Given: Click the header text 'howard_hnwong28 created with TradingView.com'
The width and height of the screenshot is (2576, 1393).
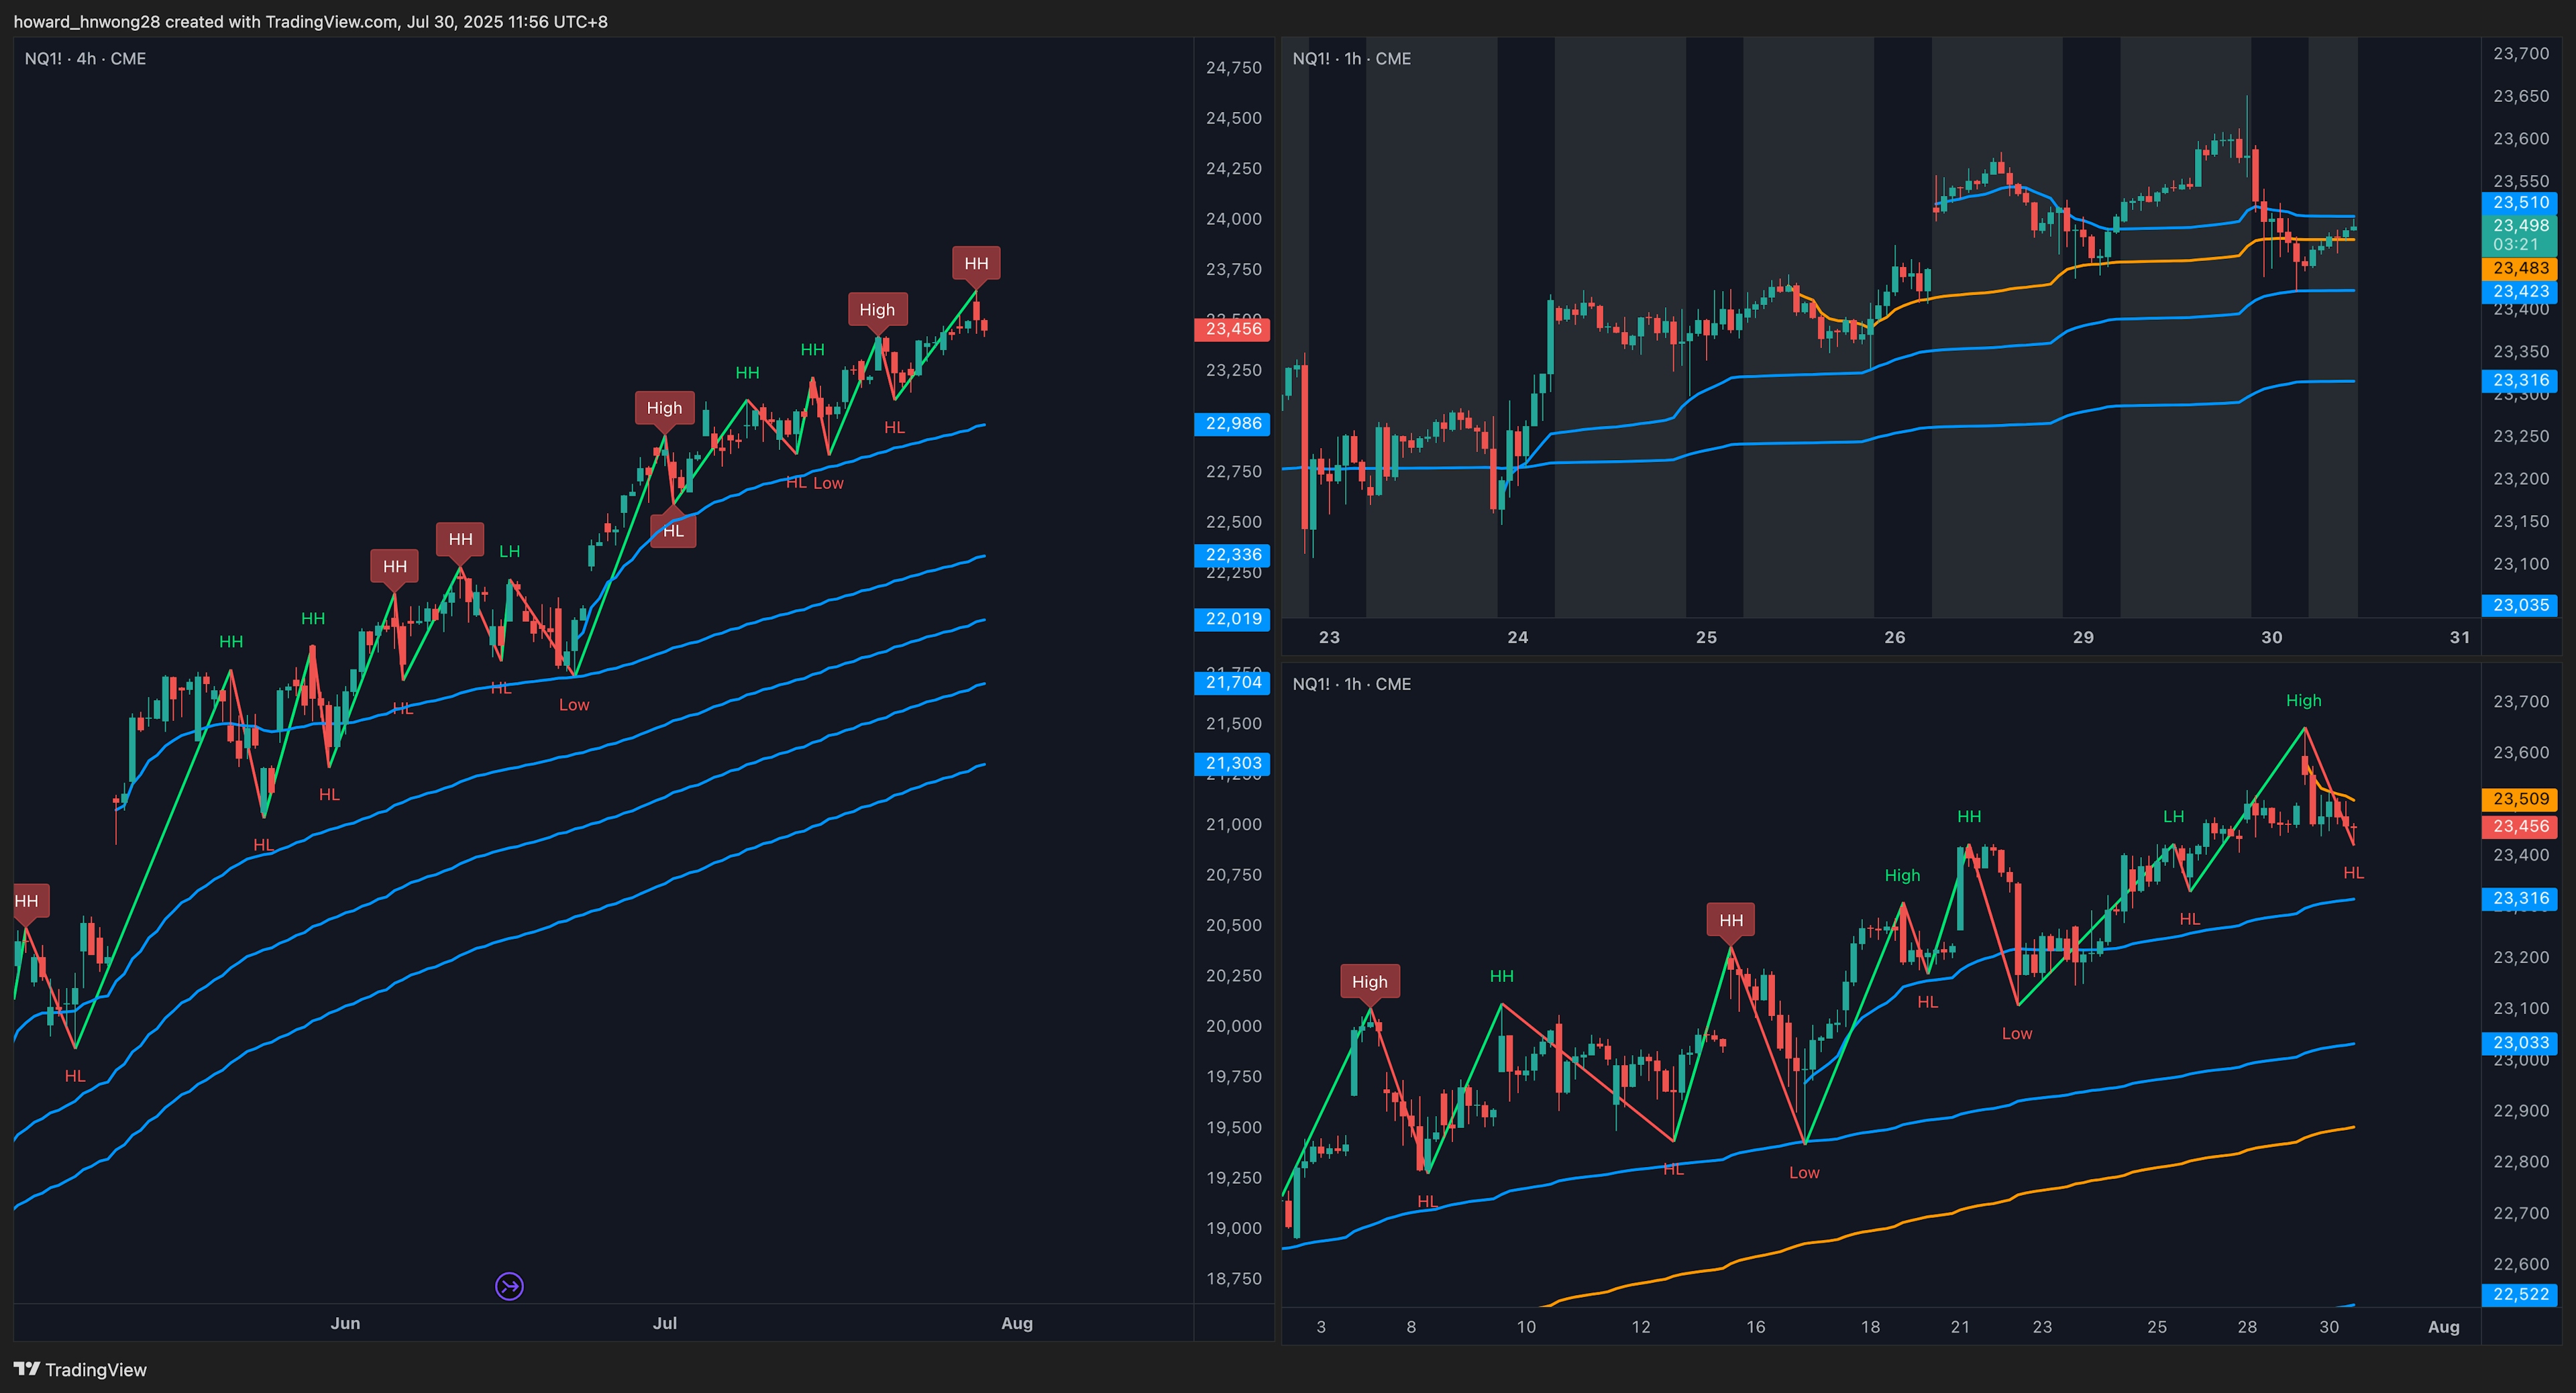Looking at the screenshot, I should click(205, 21).
